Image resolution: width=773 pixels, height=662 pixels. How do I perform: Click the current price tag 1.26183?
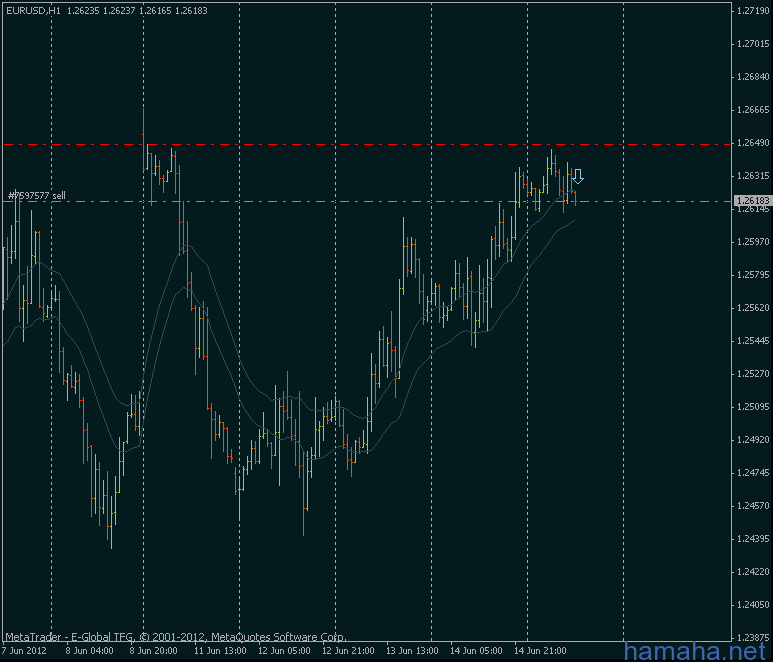pos(753,201)
